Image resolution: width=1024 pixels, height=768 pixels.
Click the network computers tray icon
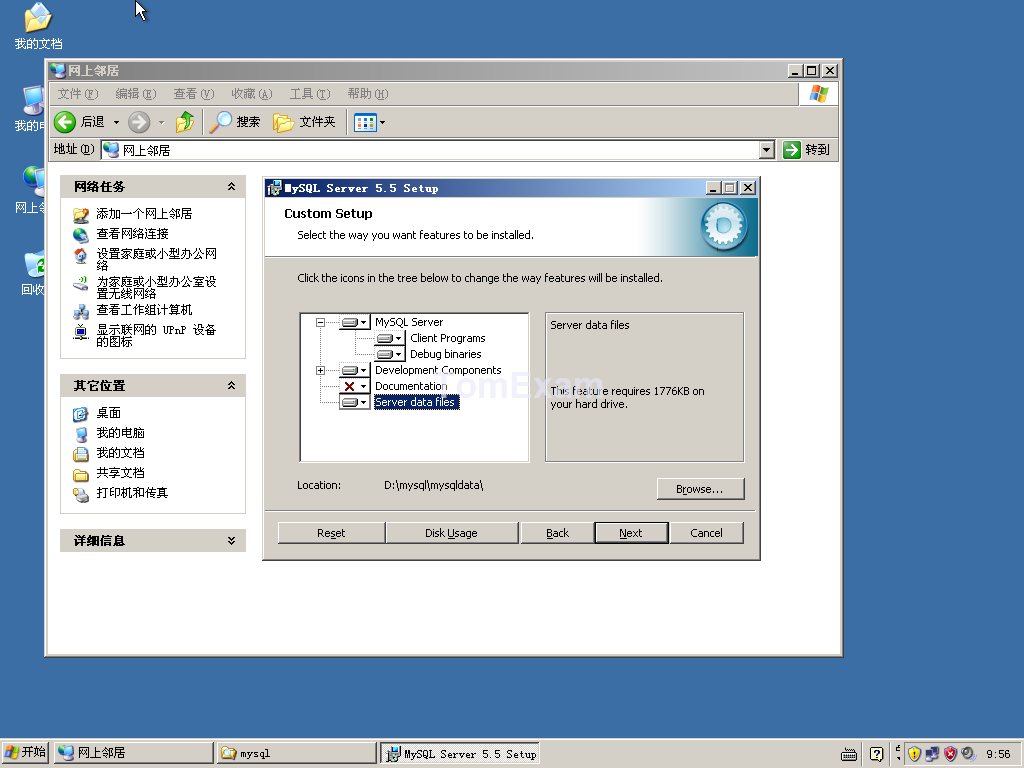pyautogui.click(x=932, y=754)
